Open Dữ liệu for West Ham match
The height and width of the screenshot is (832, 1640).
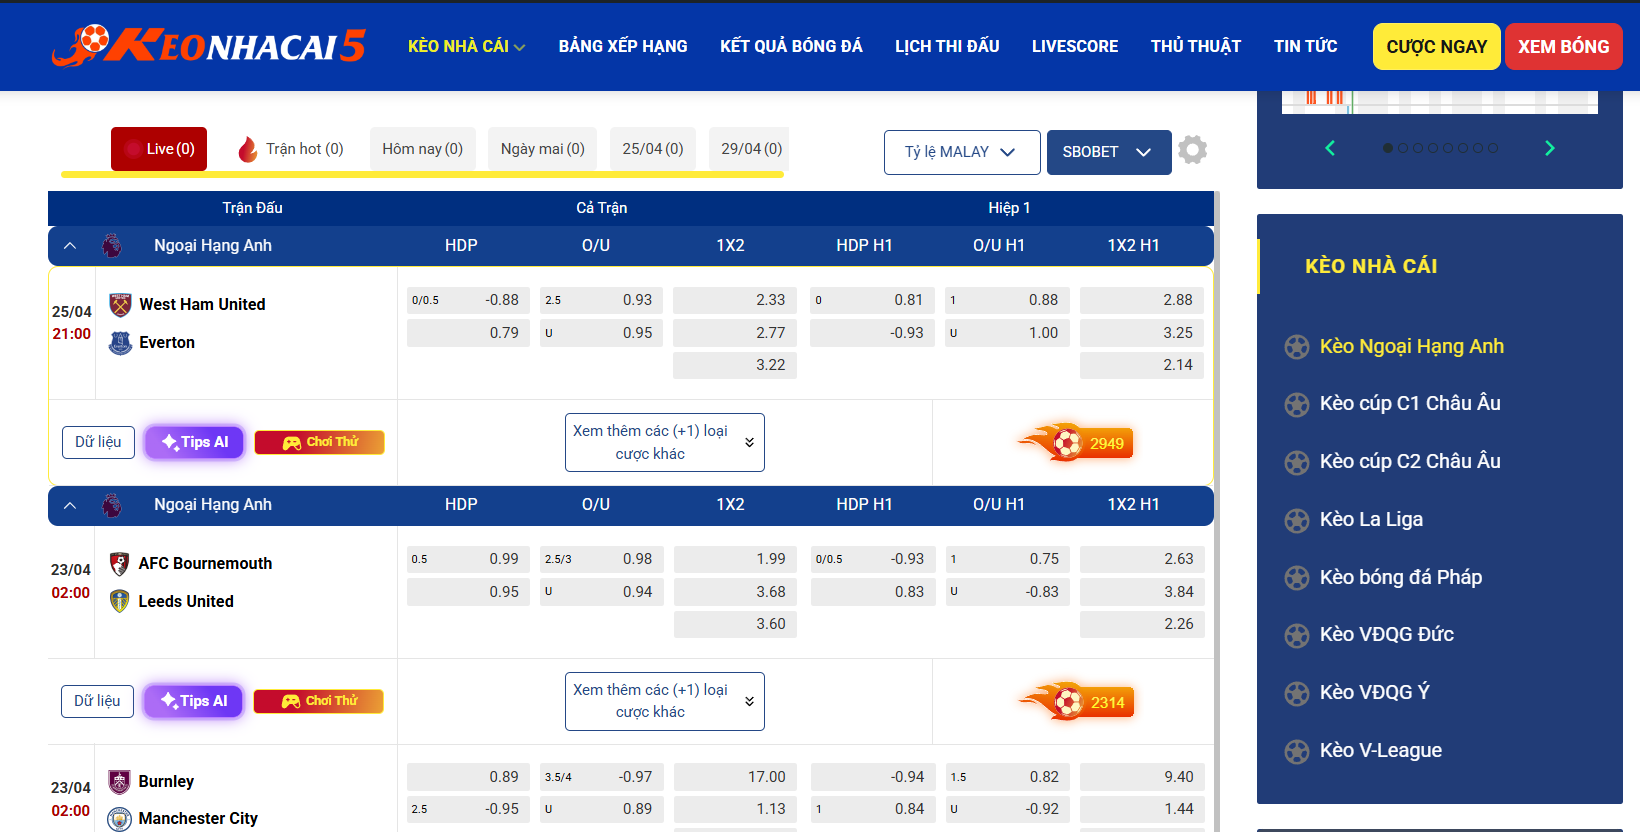(98, 442)
